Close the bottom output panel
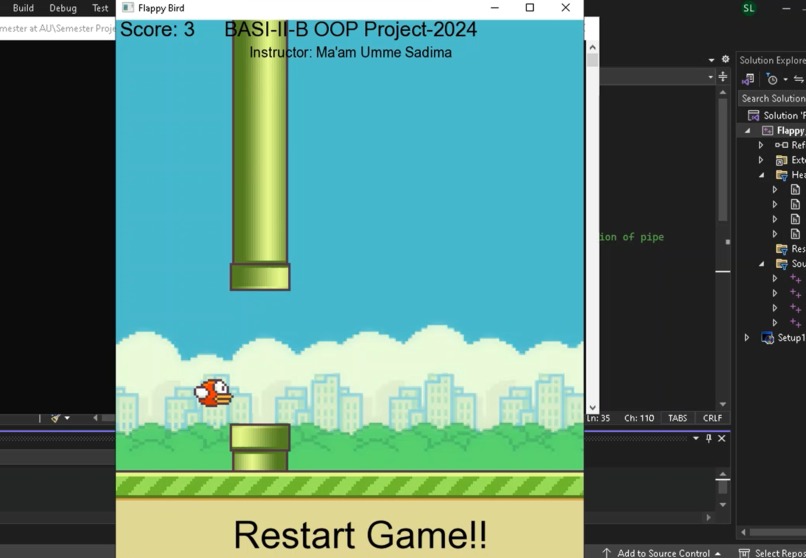Viewport: 806px width, 558px height. tap(722, 438)
